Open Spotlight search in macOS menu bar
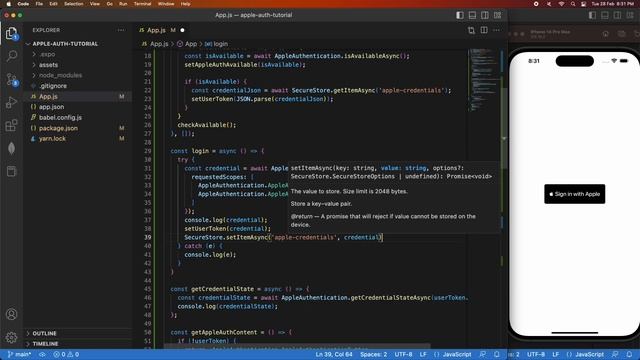640x360 pixels. coord(573,4)
